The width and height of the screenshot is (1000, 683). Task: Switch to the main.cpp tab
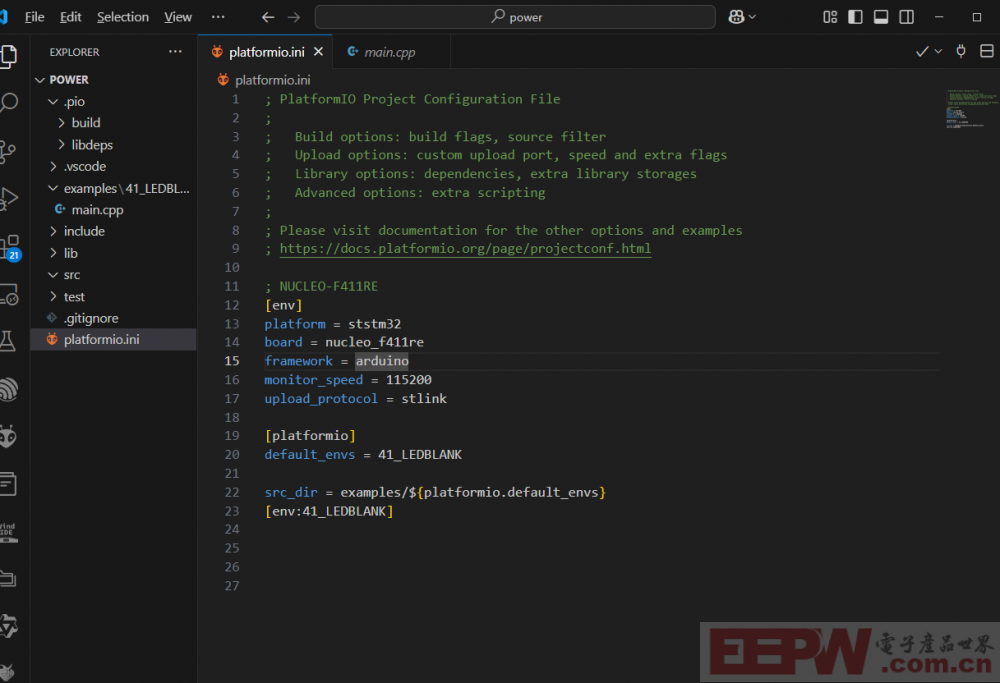pyautogui.click(x=389, y=52)
